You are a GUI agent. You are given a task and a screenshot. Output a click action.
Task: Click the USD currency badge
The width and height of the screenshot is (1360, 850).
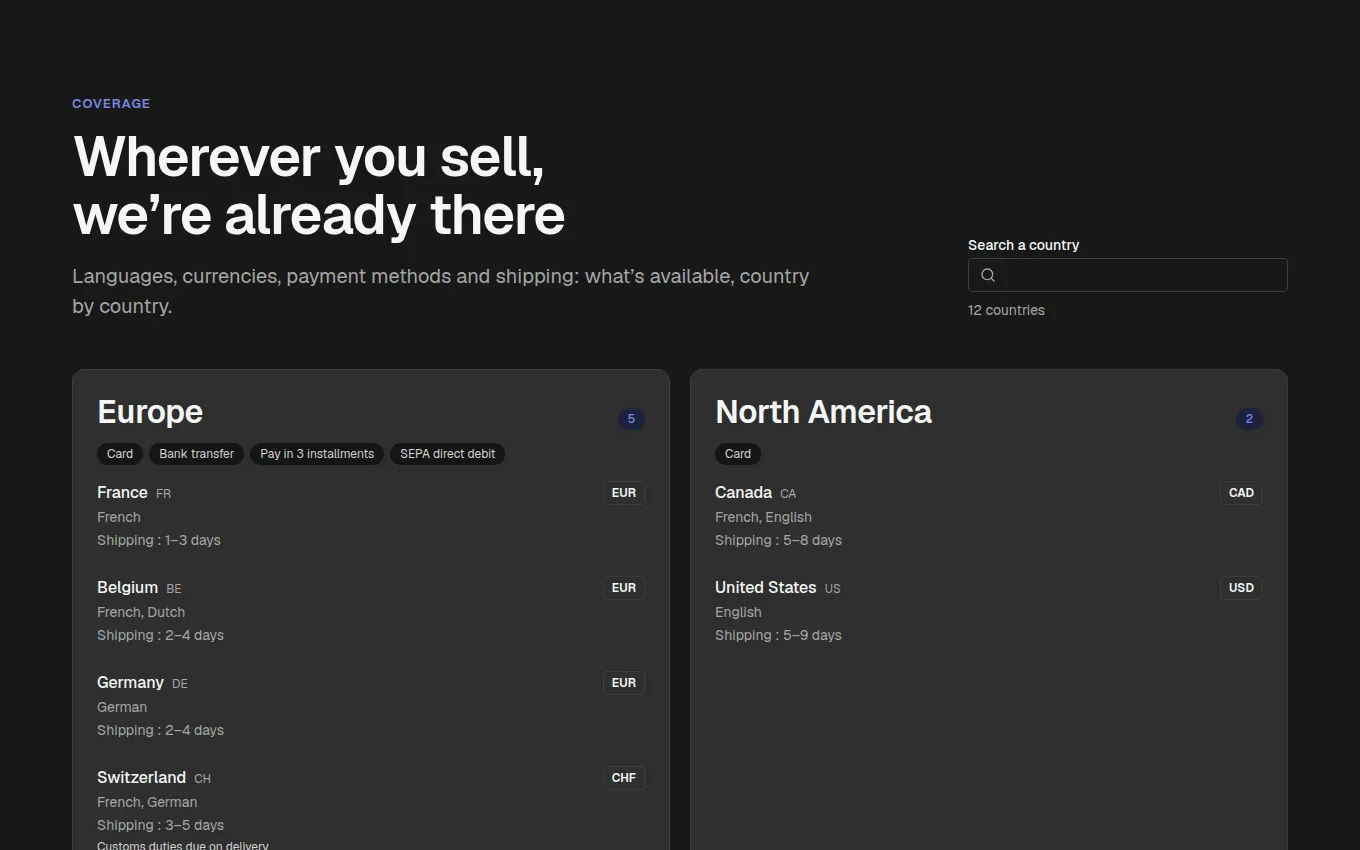[x=1241, y=588]
